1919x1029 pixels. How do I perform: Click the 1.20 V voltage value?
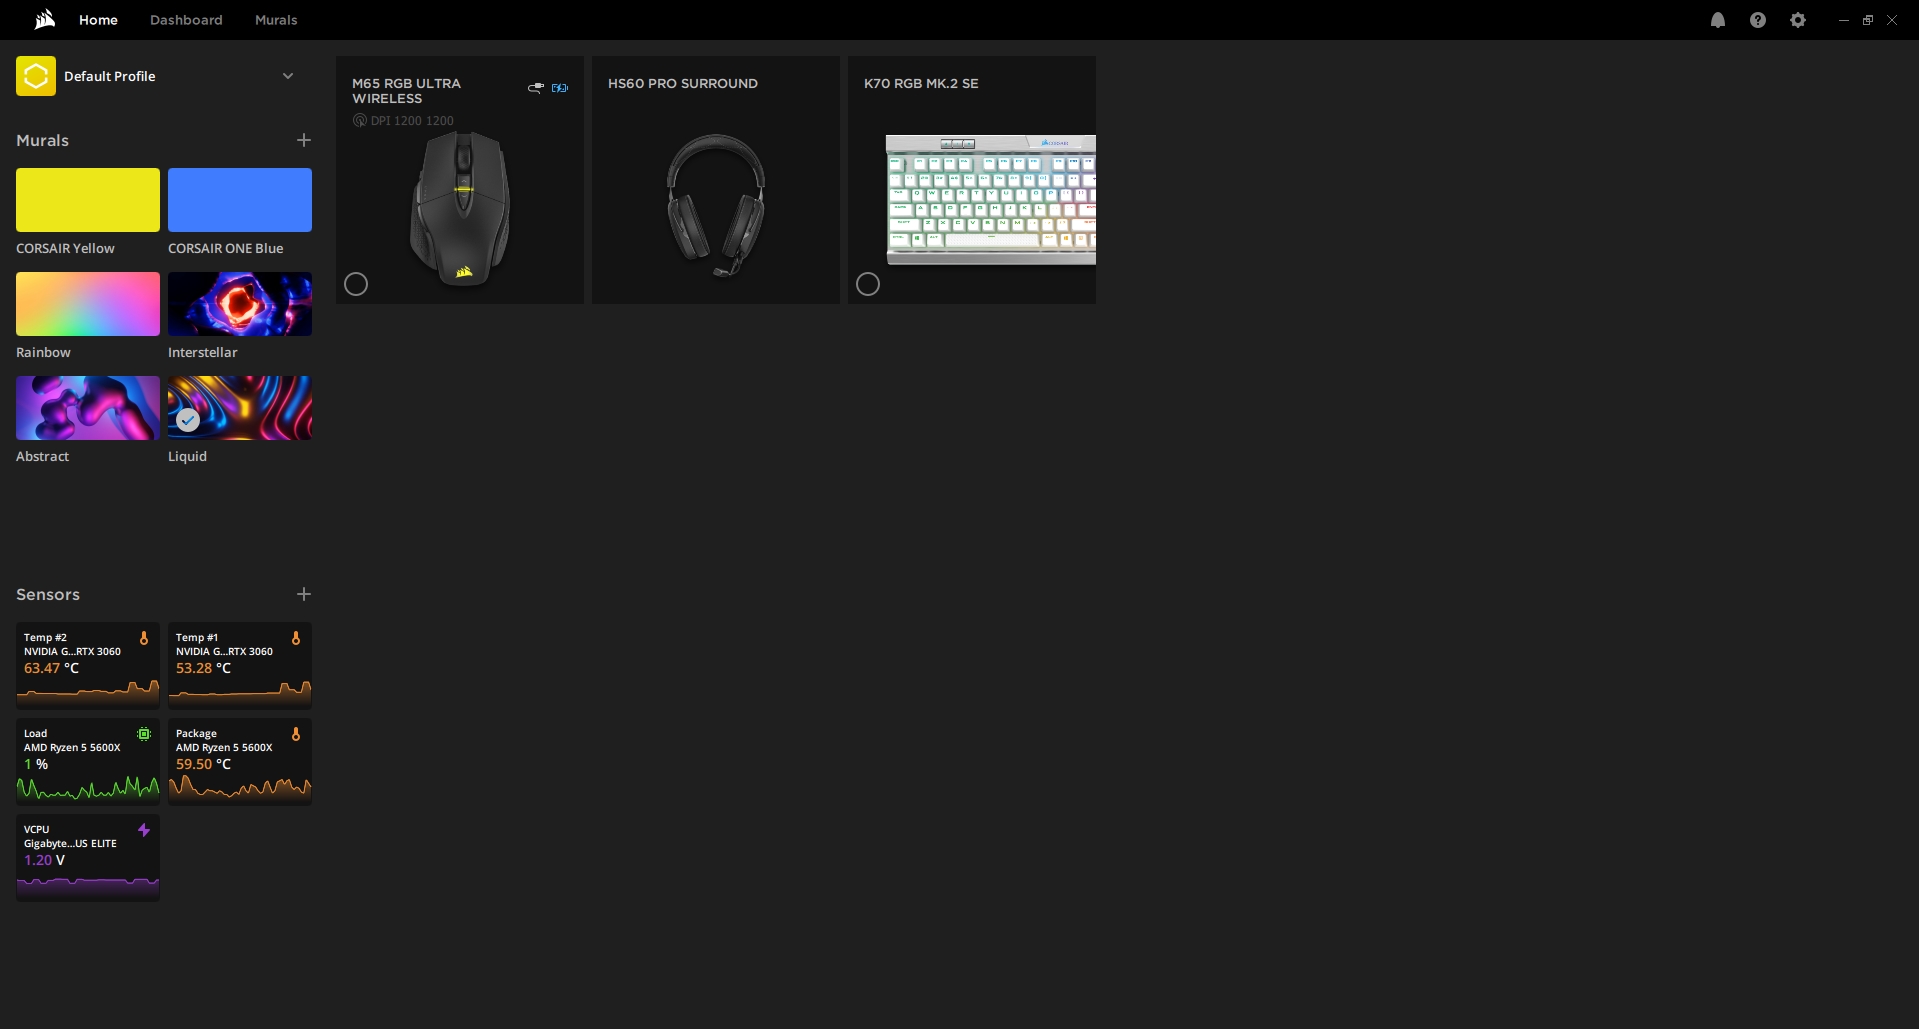click(44, 860)
